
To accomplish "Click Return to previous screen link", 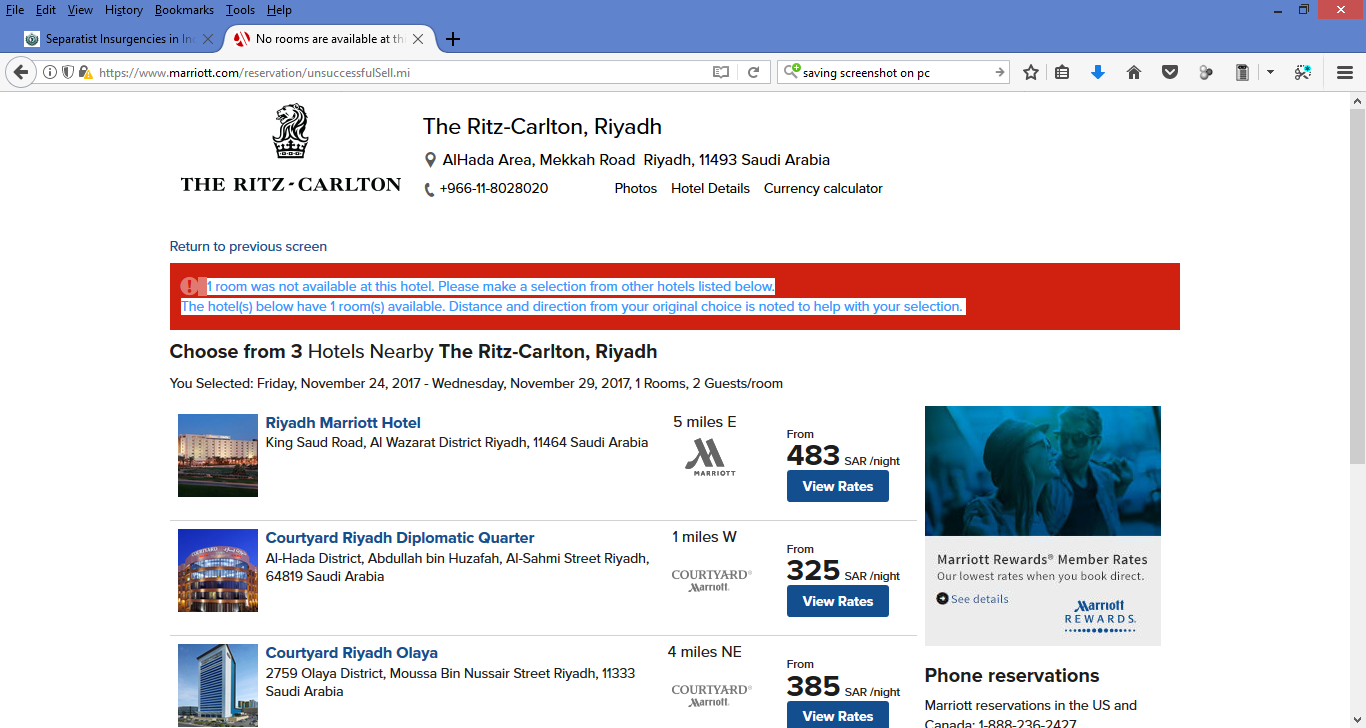I will tap(248, 246).
